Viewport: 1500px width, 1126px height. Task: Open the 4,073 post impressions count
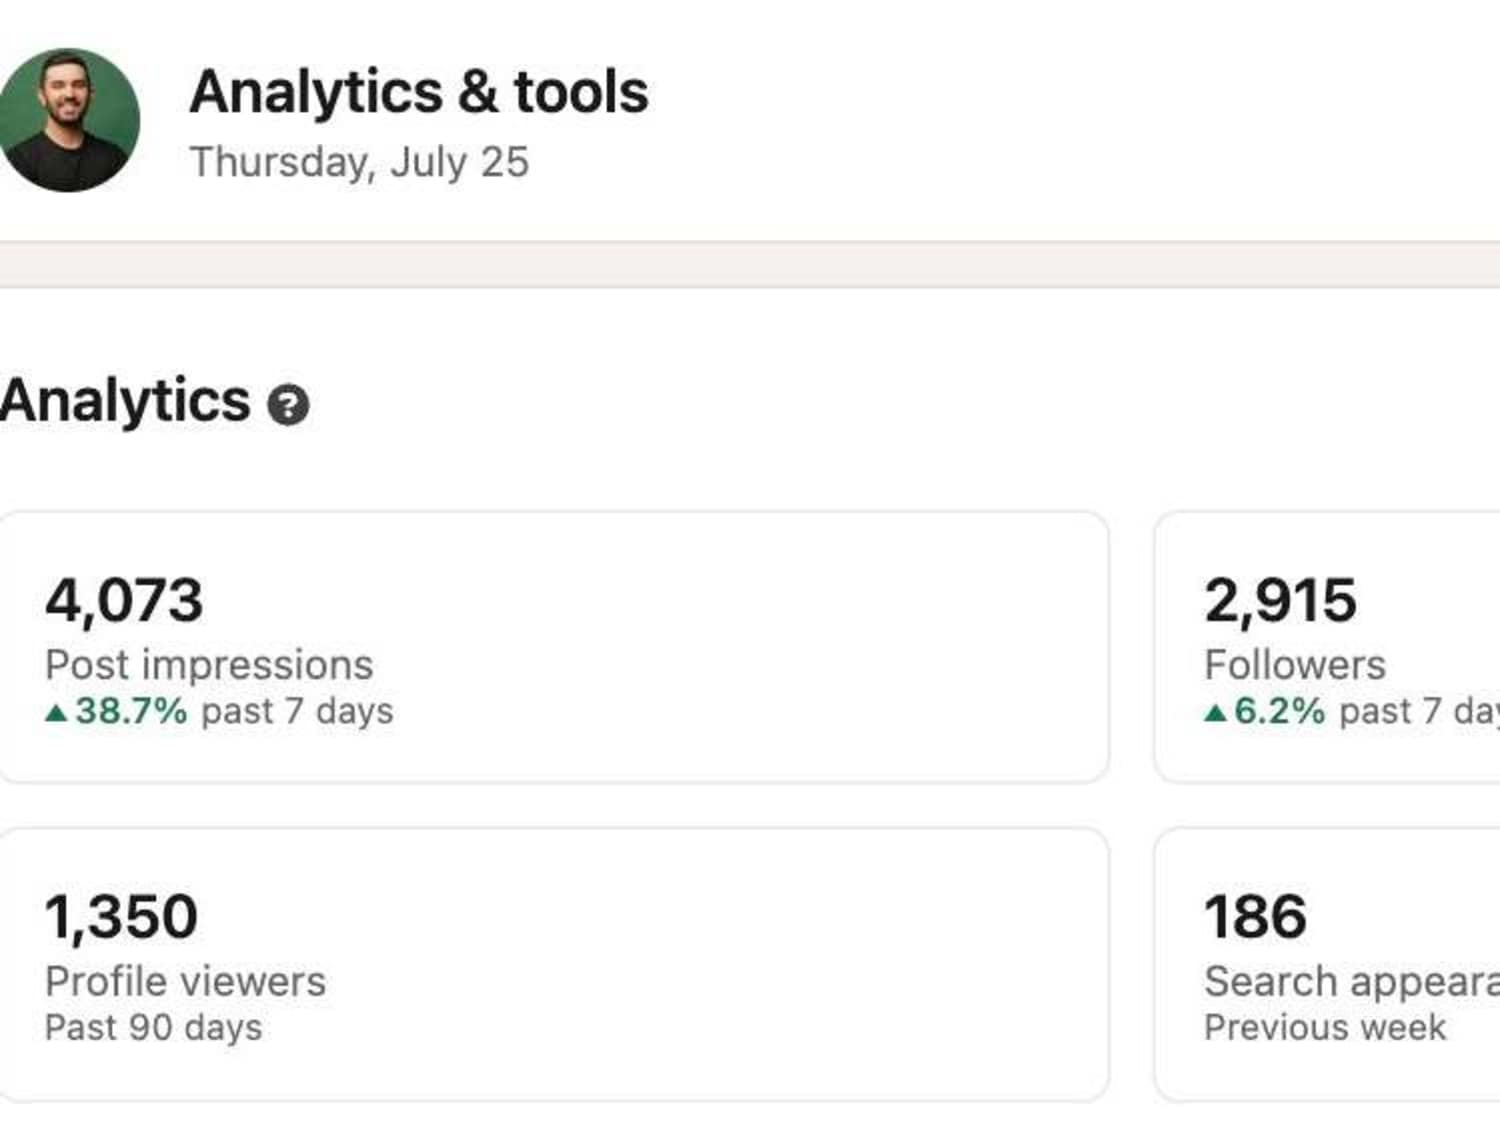pyautogui.click(x=124, y=601)
